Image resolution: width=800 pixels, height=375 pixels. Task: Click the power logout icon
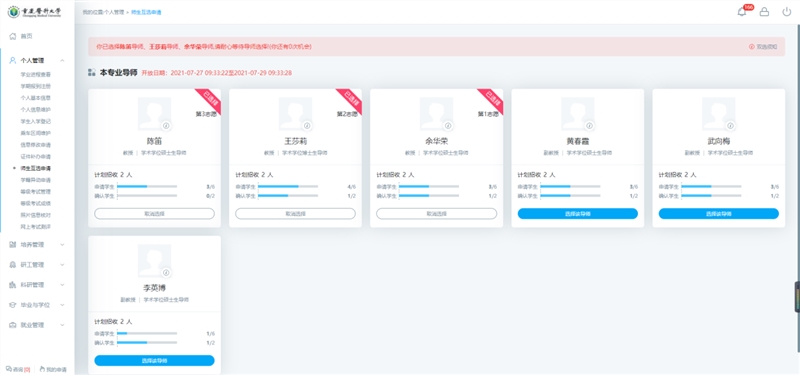[x=787, y=12]
